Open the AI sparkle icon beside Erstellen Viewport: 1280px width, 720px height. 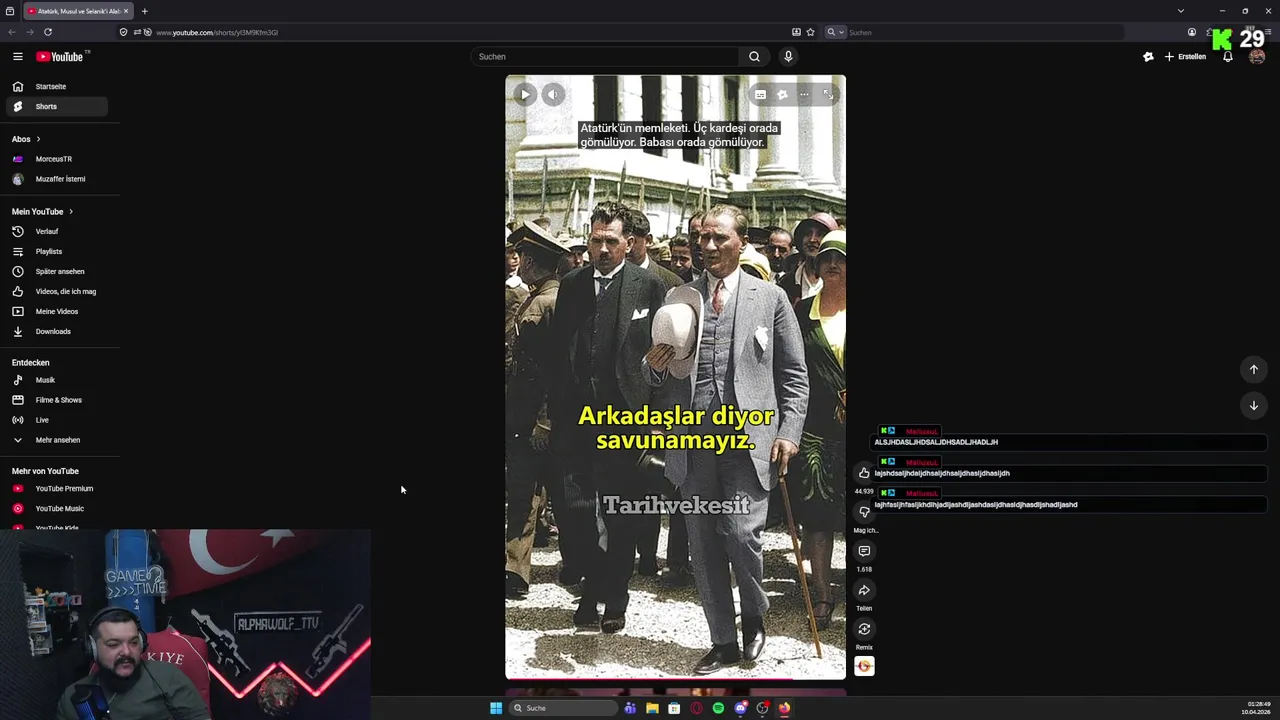point(1148,57)
